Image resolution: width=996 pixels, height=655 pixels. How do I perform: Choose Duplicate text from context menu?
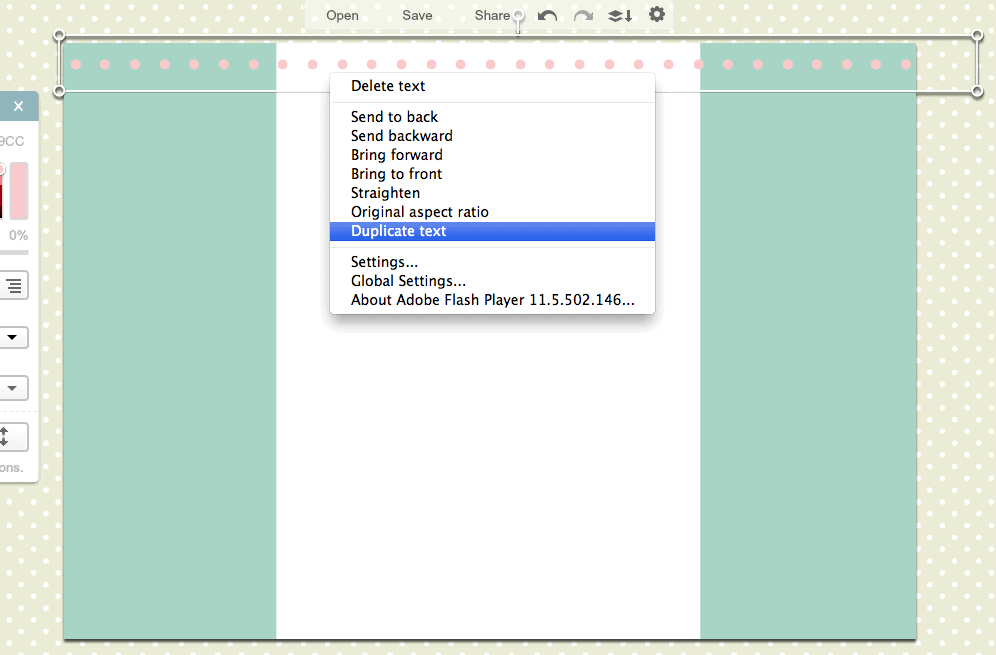click(x=398, y=231)
